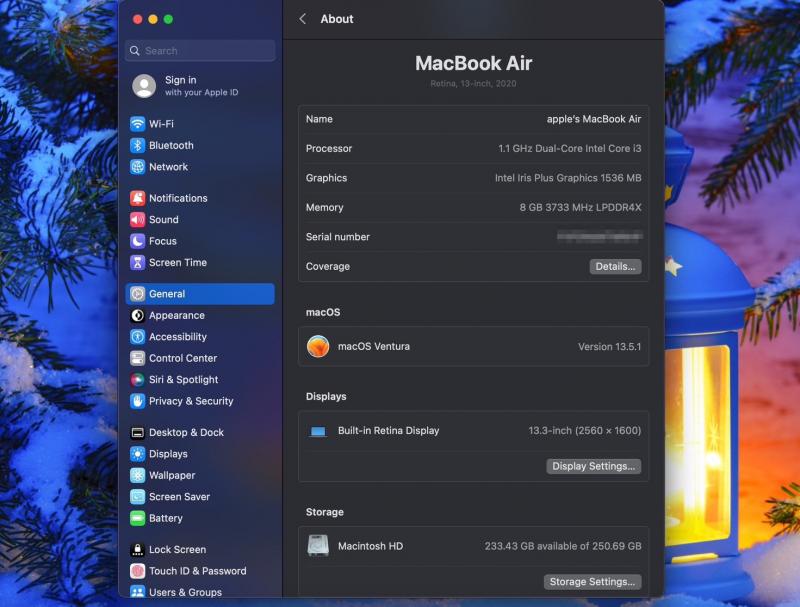Go back using the chevron arrow
This screenshot has height=607, width=800.
point(303,19)
